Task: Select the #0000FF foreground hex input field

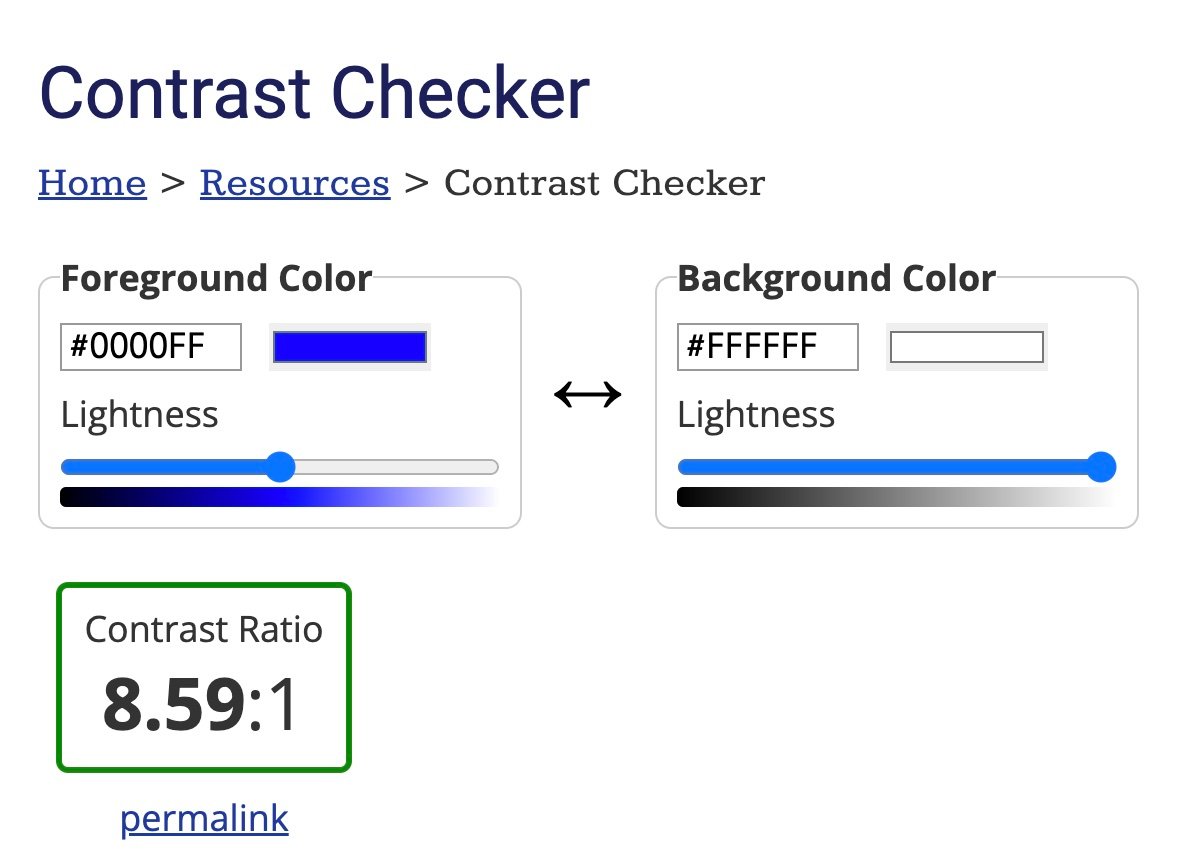Action: [150, 346]
